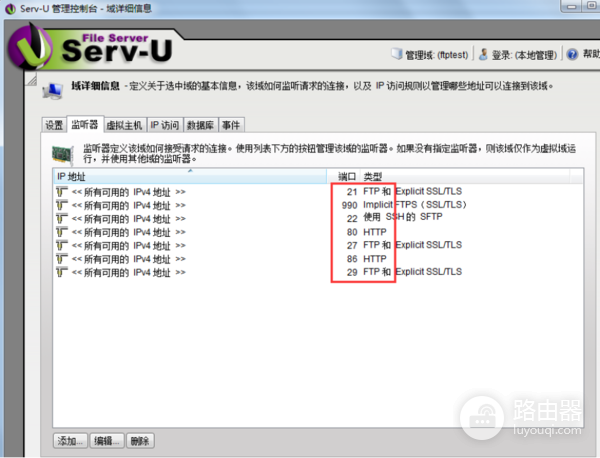Click the IPv4 address text in the port 21 row
The height and width of the screenshot is (458, 600).
click(129, 192)
